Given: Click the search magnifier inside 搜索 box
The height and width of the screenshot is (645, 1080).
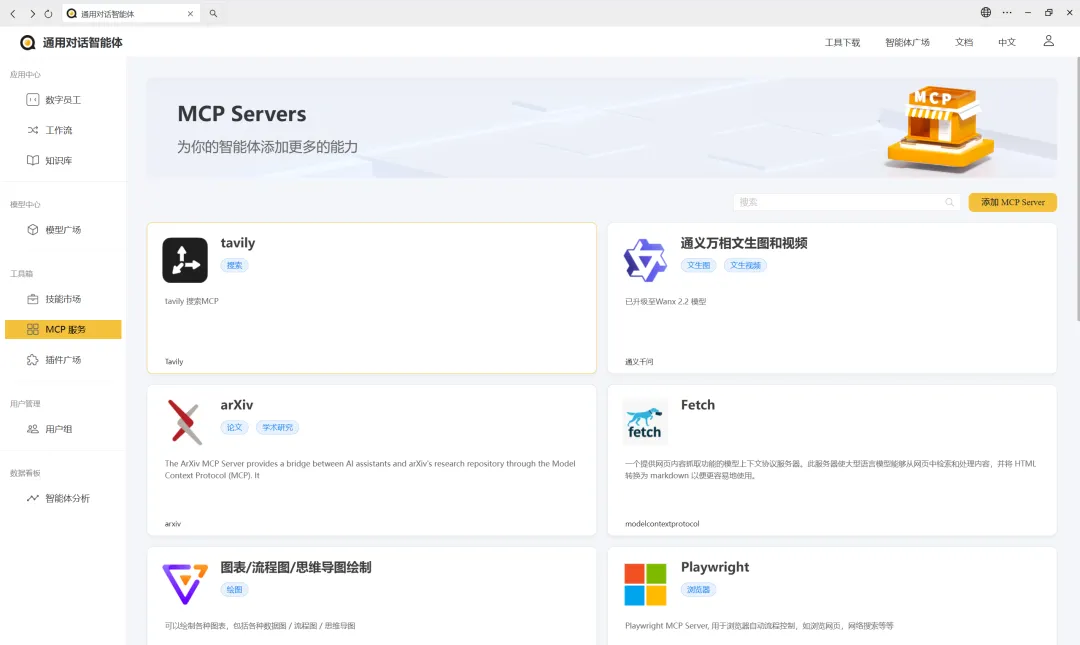Looking at the screenshot, I should [x=949, y=202].
